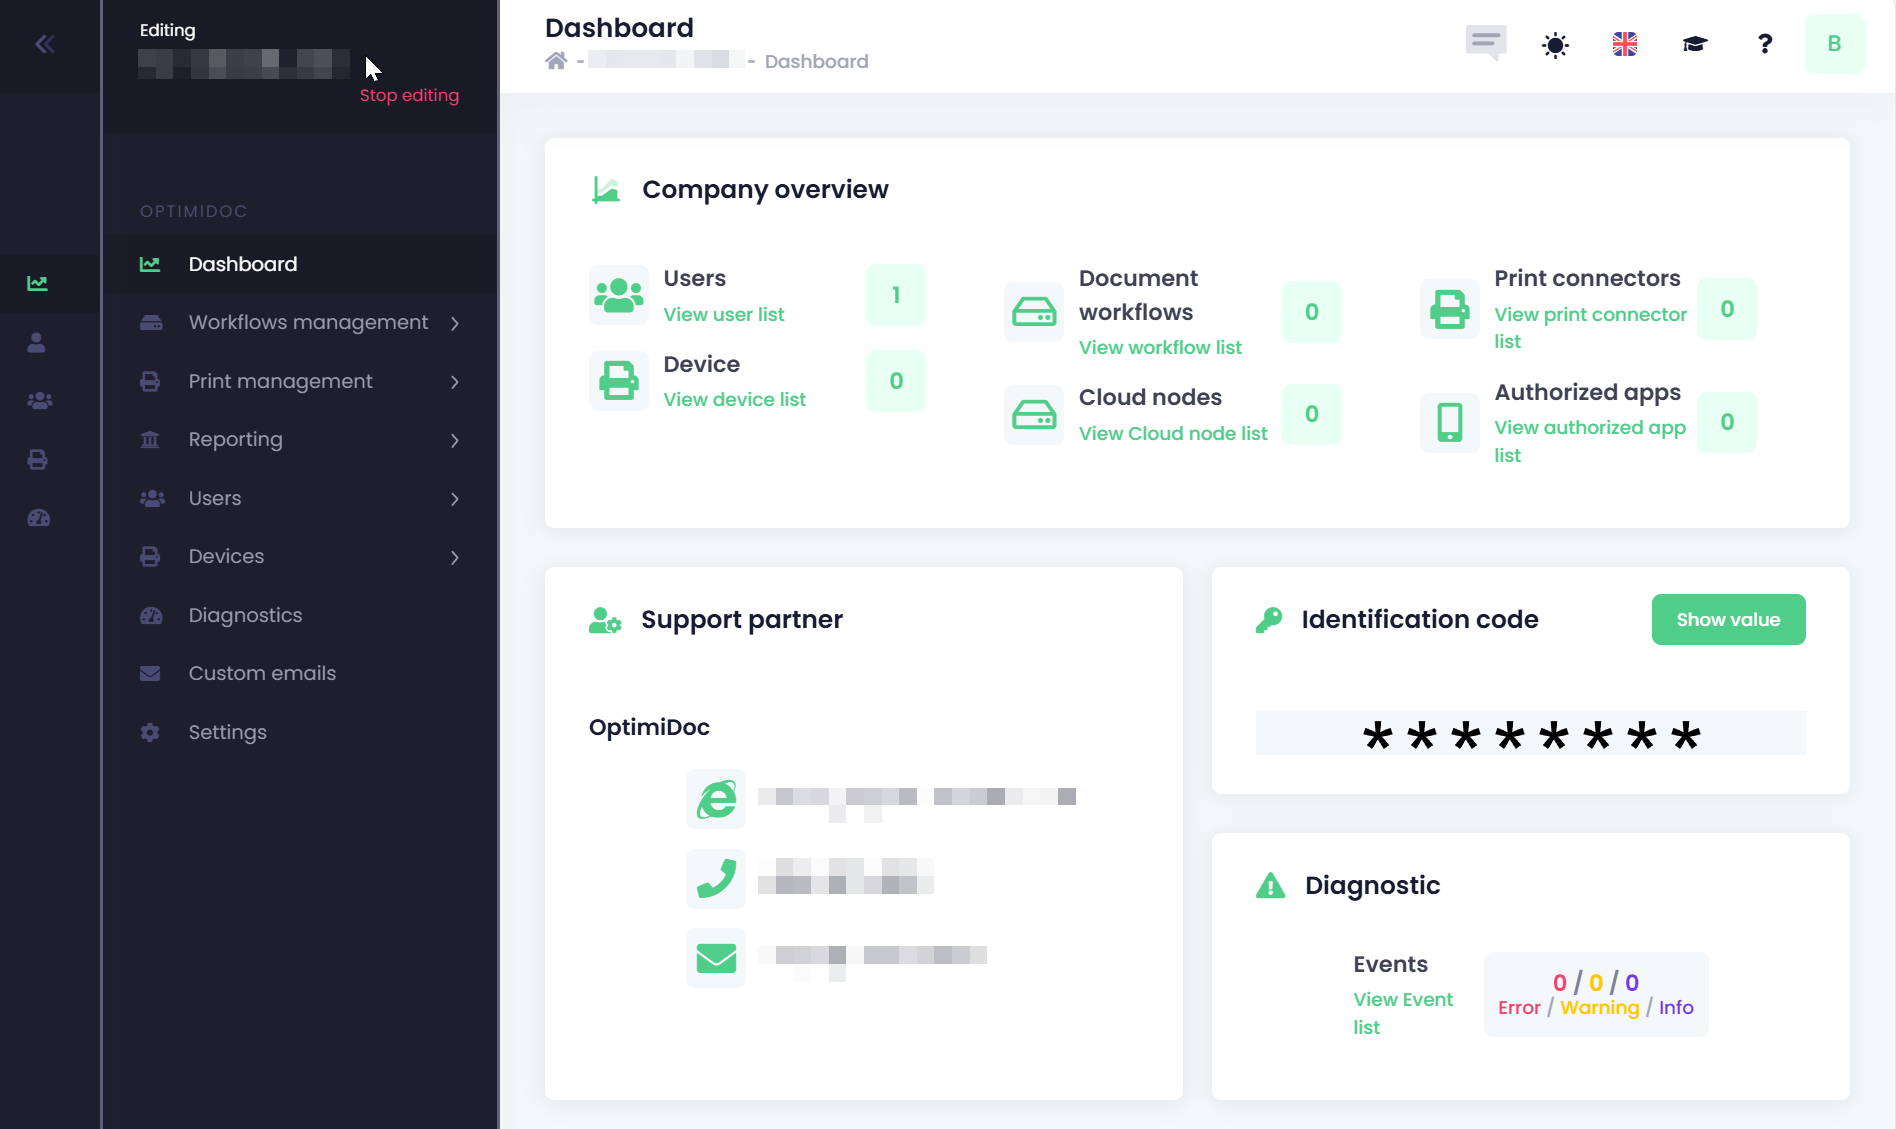Open user profile avatar B
Image resolution: width=1896 pixels, height=1129 pixels.
pos(1834,44)
